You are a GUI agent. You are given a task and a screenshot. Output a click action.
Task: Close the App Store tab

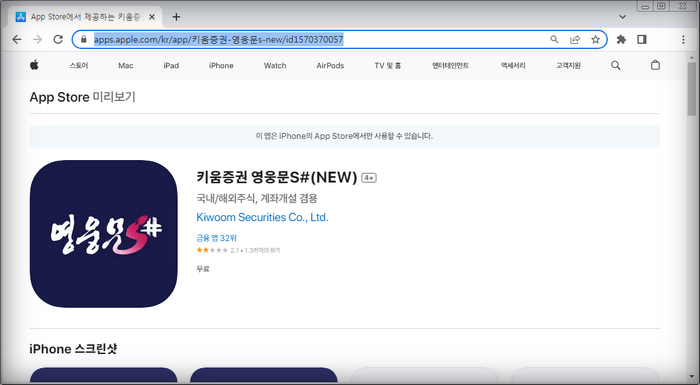pyautogui.click(x=152, y=17)
